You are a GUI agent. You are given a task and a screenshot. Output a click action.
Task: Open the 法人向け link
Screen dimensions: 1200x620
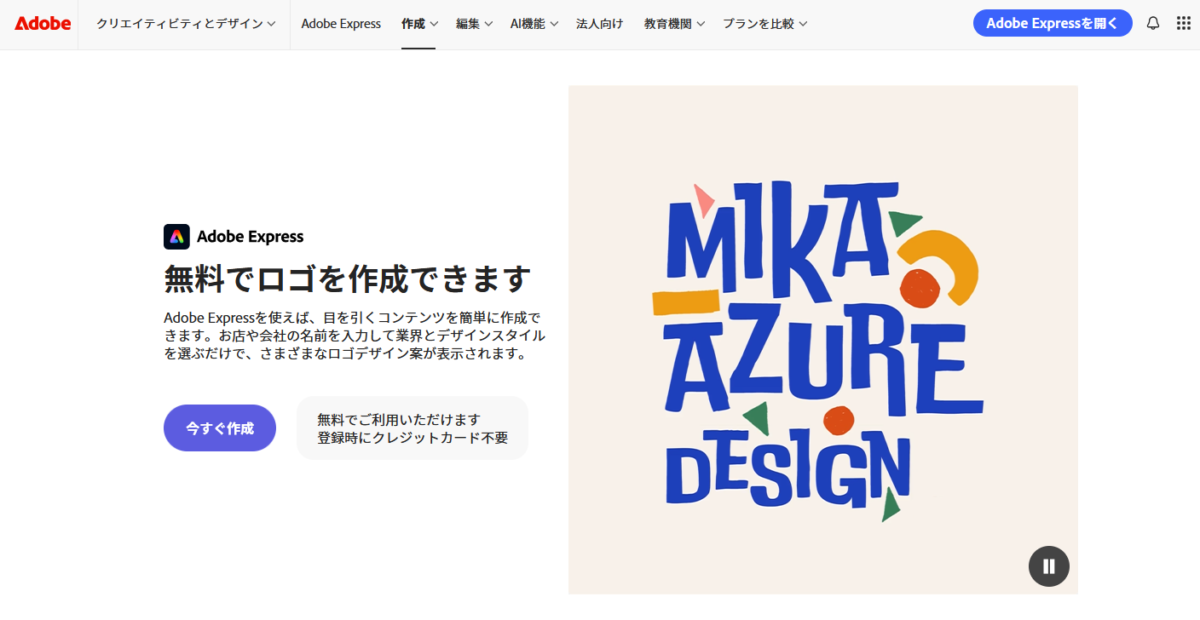(x=600, y=23)
